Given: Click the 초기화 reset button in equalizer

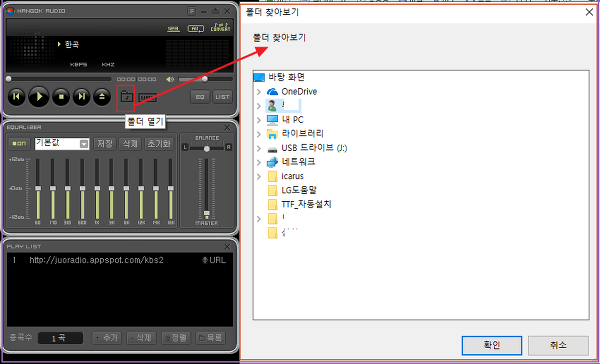Looking at the screenshot, I should [x=159, y=144].
